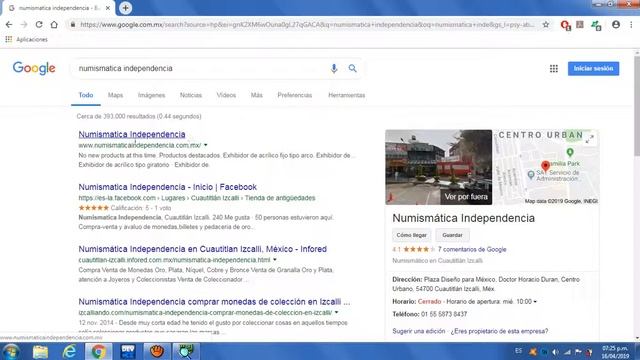Image resolution: width=640 pixels, height=360 pixels.
Task: Click the ES language indicator
Action: coord(518,351)
